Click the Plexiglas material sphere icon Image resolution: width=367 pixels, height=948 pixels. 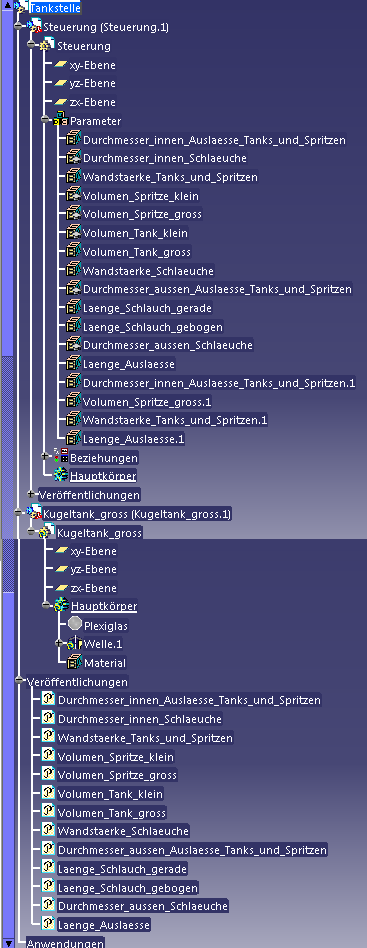point(75,624)
